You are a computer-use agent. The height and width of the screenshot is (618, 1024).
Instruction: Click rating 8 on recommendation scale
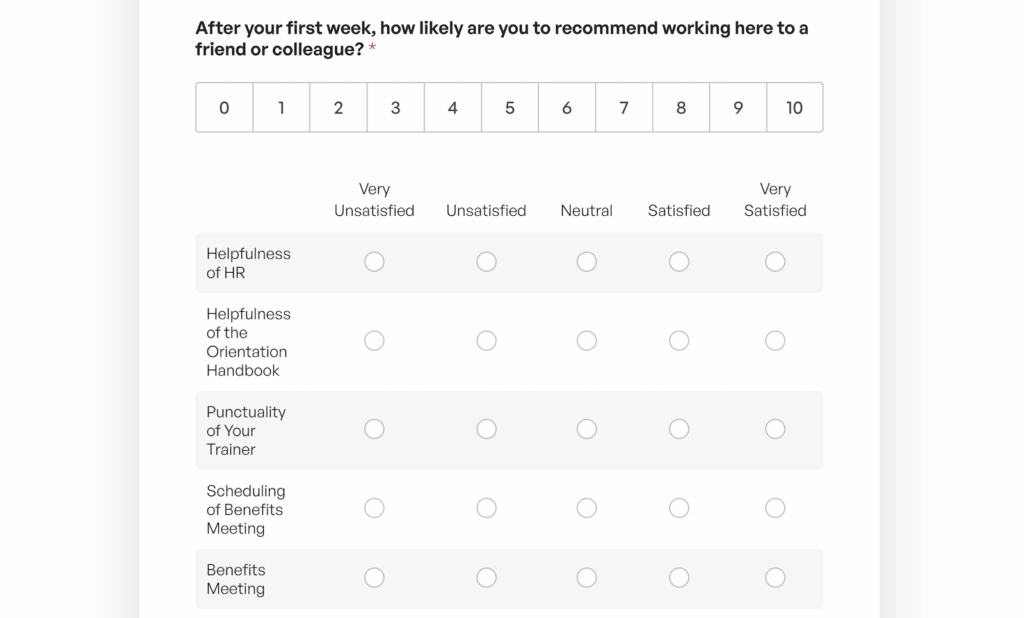[681, 108]
